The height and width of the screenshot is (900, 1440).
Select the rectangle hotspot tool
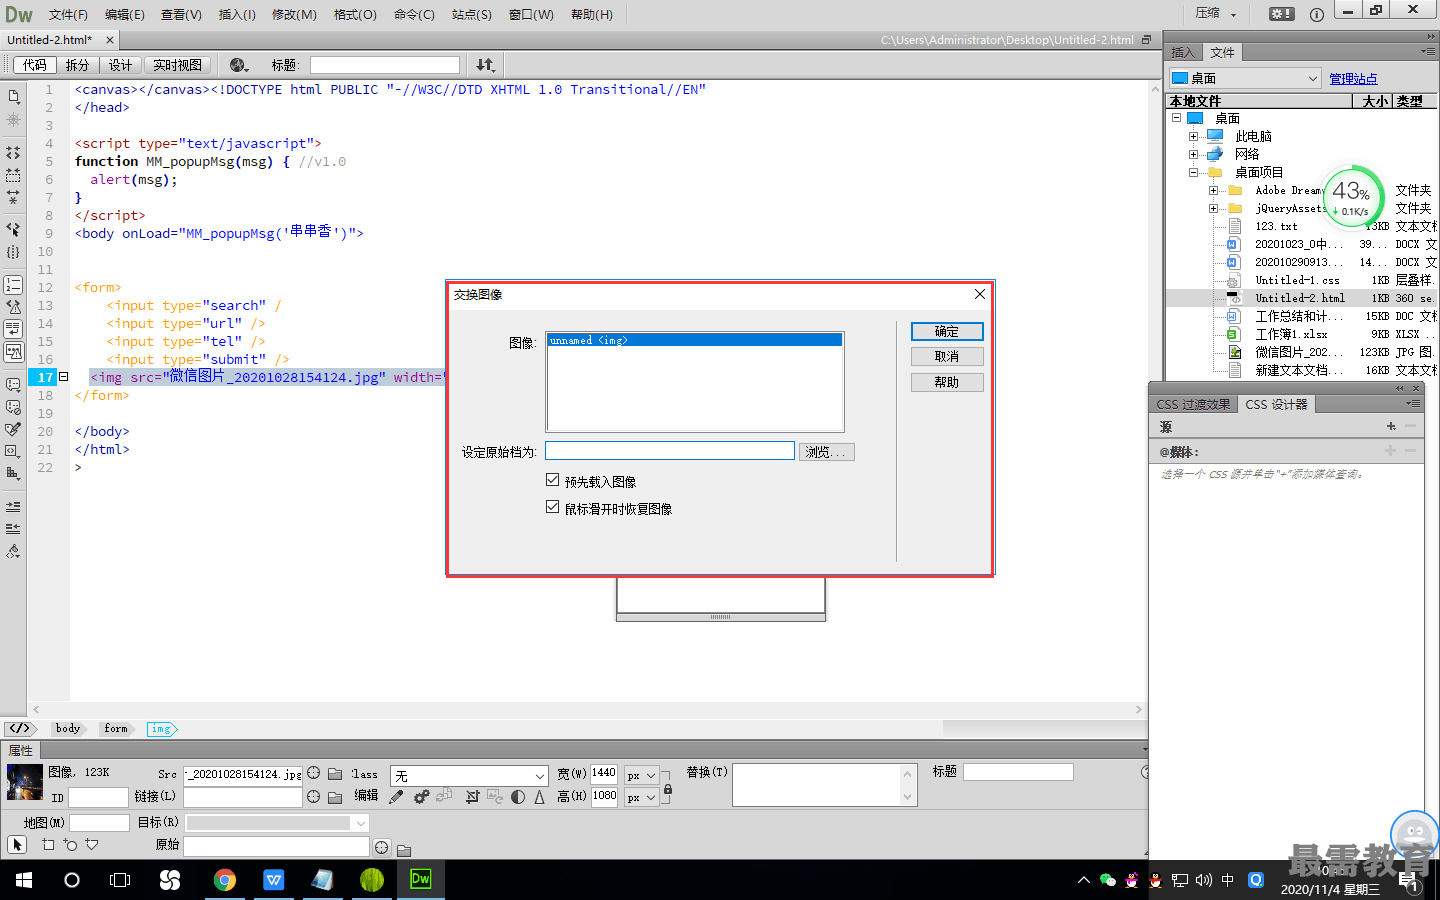48,845
